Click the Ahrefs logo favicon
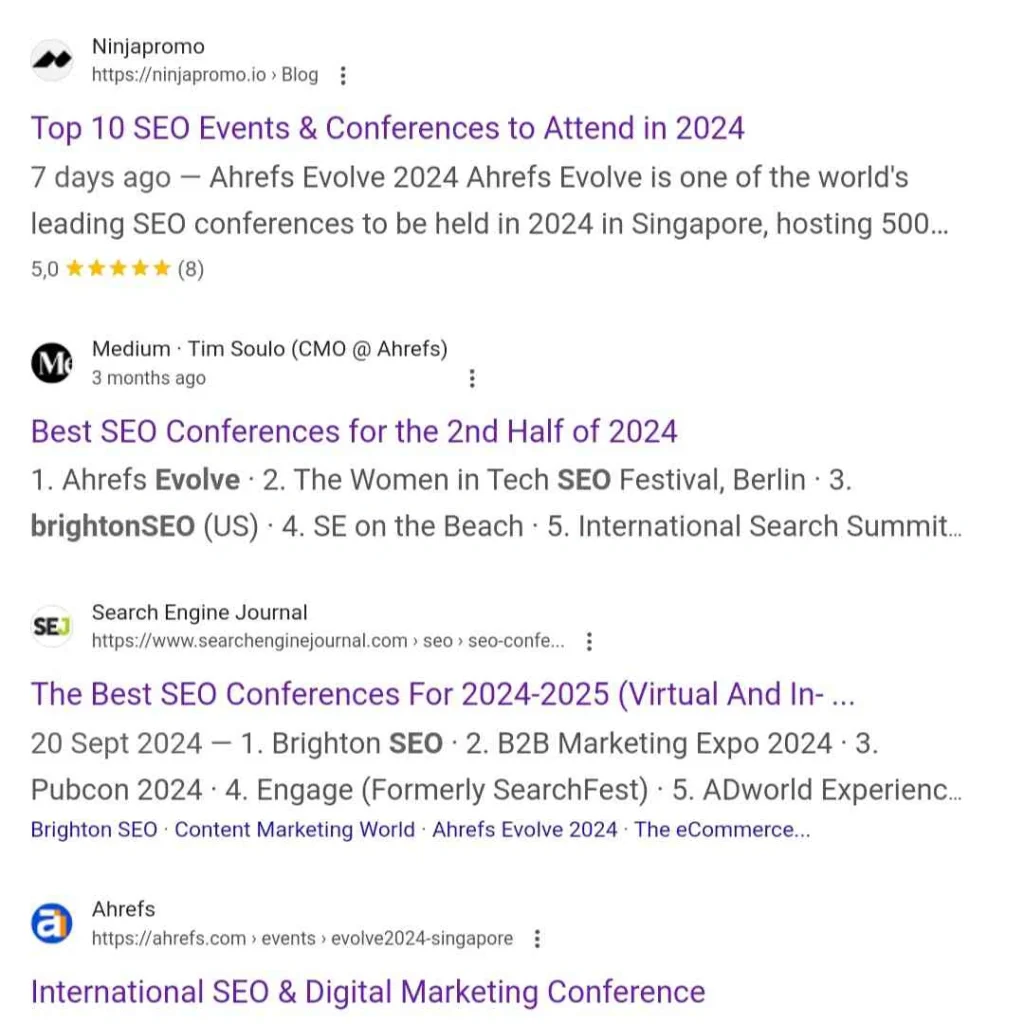The image size is (1024, 1024). coord(52,923)
